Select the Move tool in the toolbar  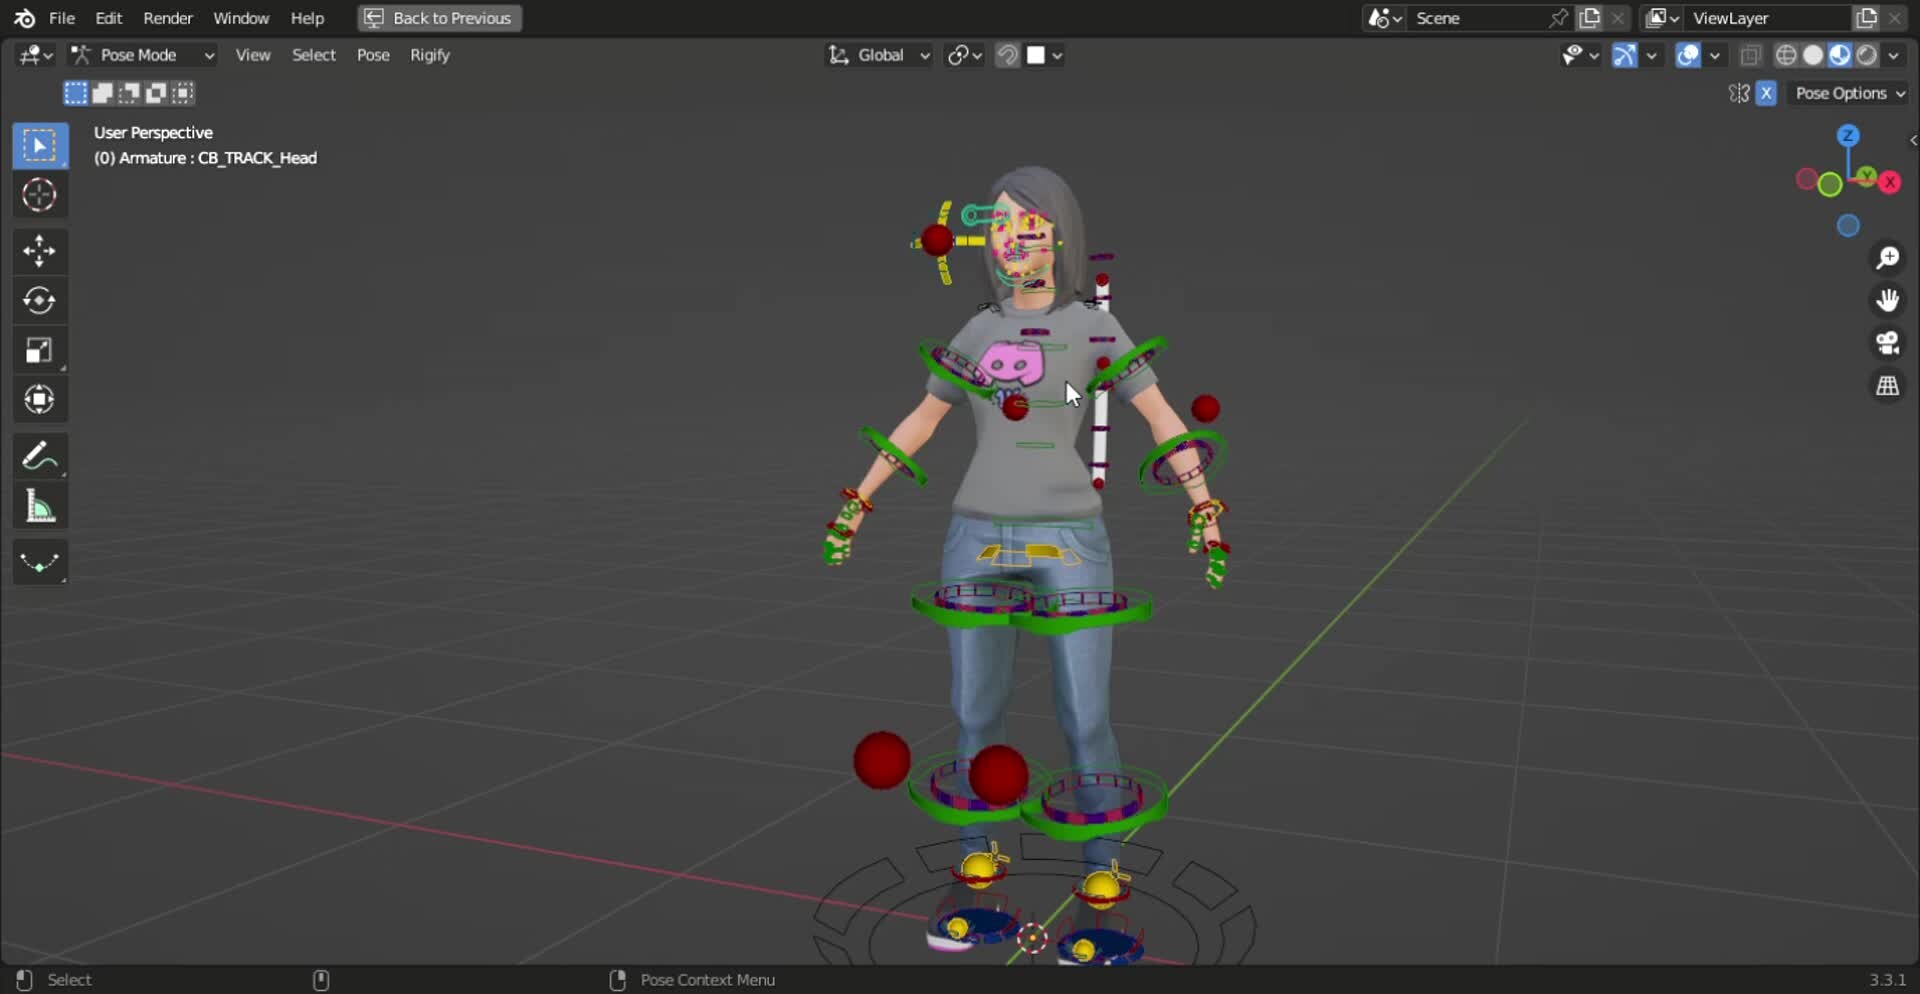tap(40, 251)
